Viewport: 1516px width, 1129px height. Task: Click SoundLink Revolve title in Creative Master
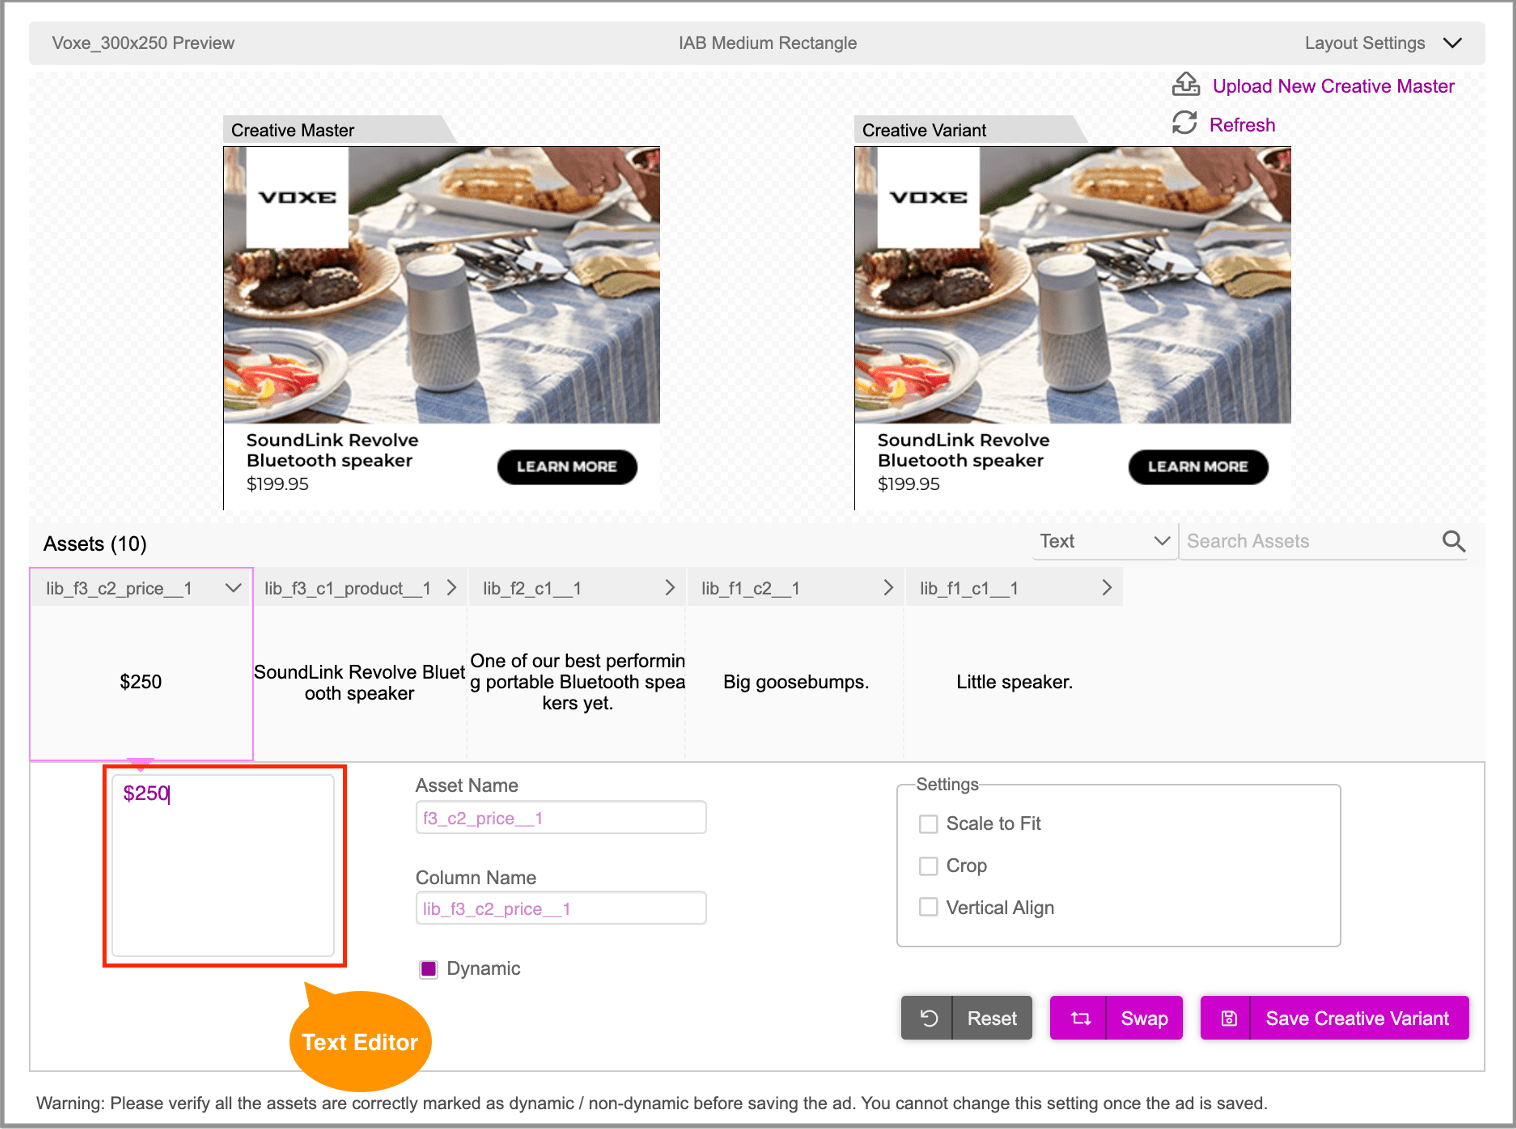pyautogui.click(x=332, y=450)
